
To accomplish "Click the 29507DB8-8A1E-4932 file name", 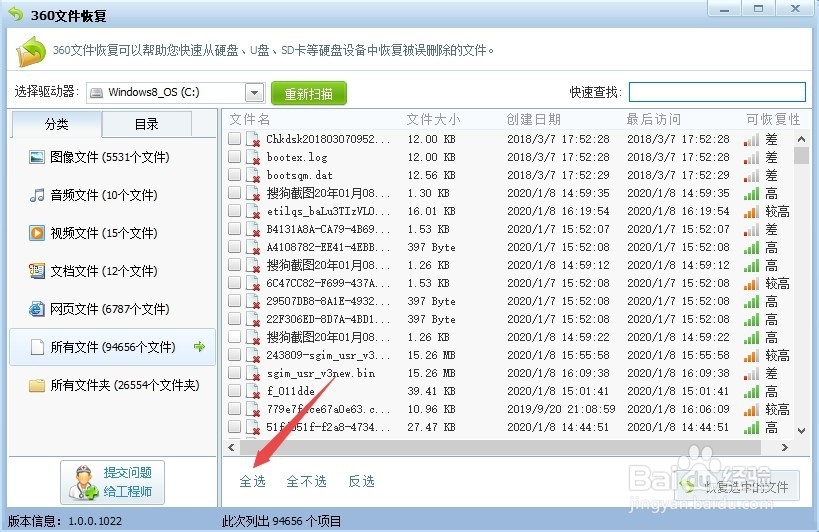I will 328,301.
